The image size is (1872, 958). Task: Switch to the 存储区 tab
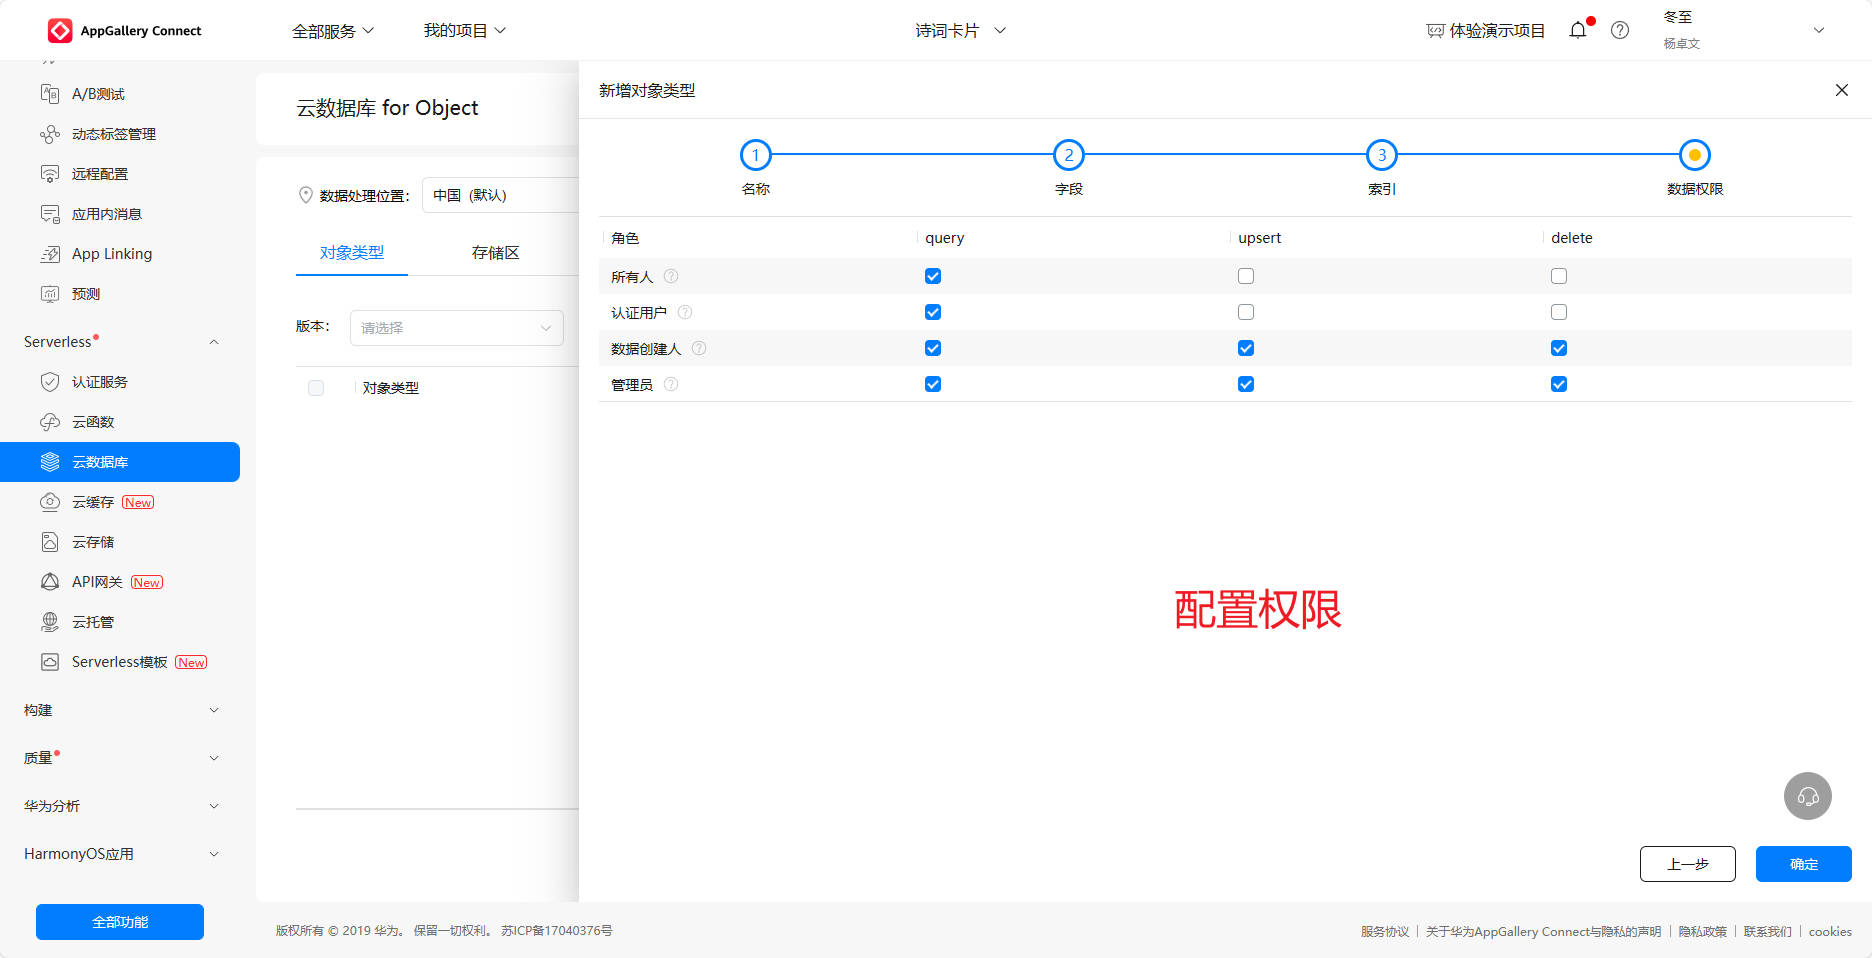click(x=496, y=253)
